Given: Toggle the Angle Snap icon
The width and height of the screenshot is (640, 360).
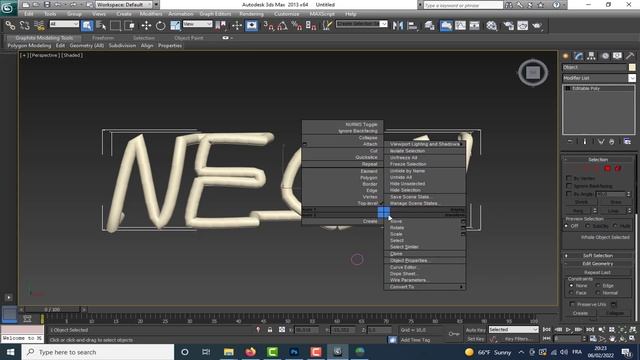Looking at the screenshot, I should 282,26.
